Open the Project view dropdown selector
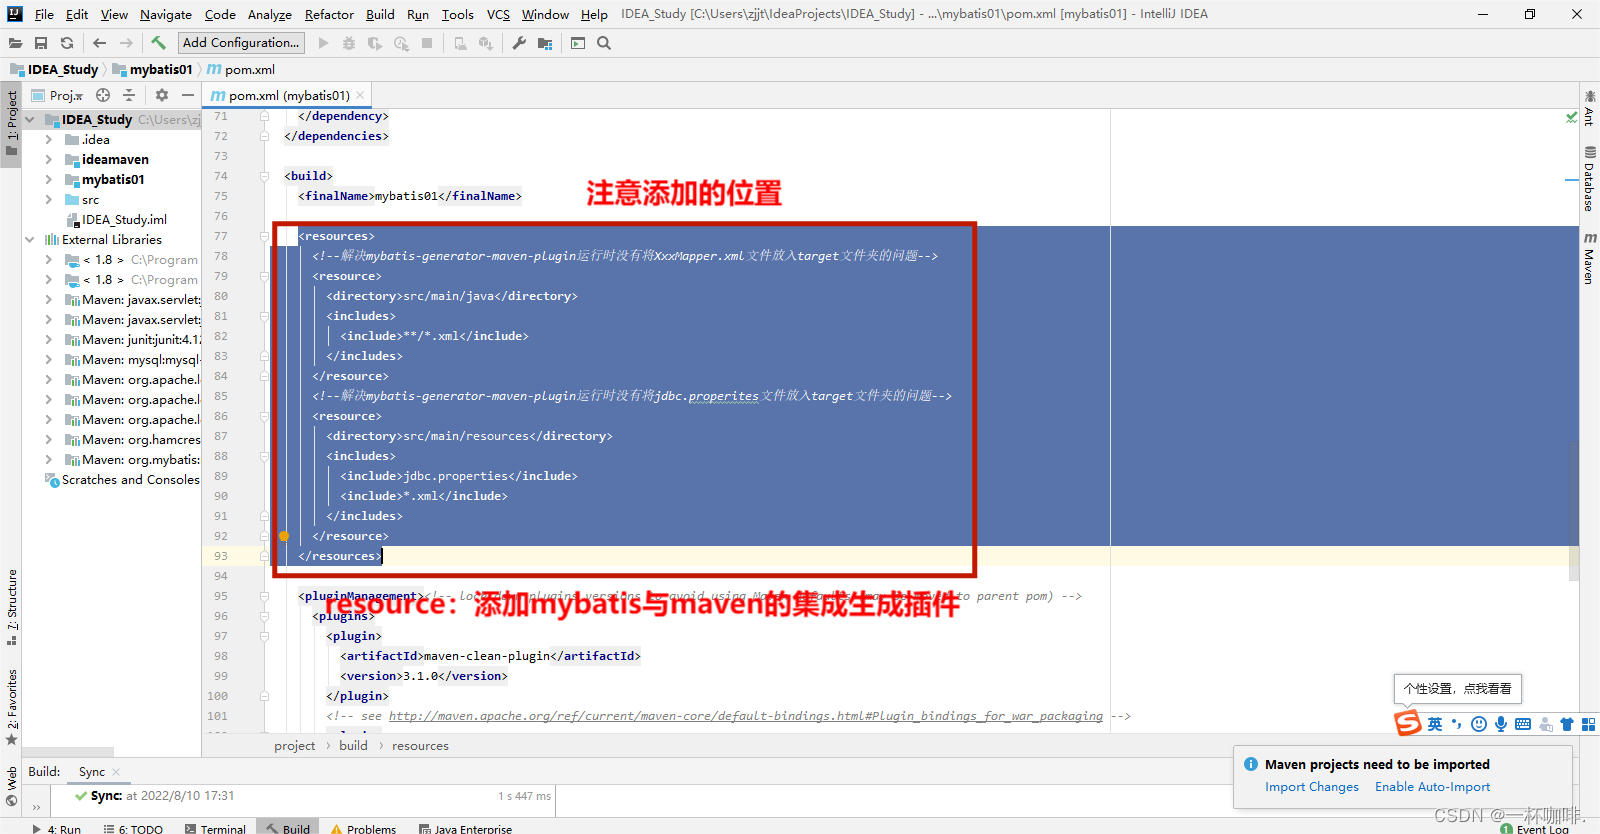Image resolution: width=1600 pixels, height=834 pixels. (58, 95)
